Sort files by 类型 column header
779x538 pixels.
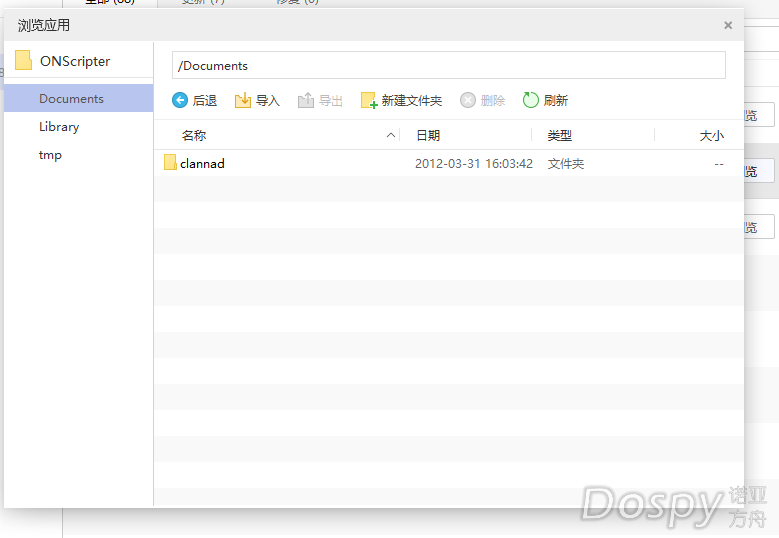click(x=560, y=135)
